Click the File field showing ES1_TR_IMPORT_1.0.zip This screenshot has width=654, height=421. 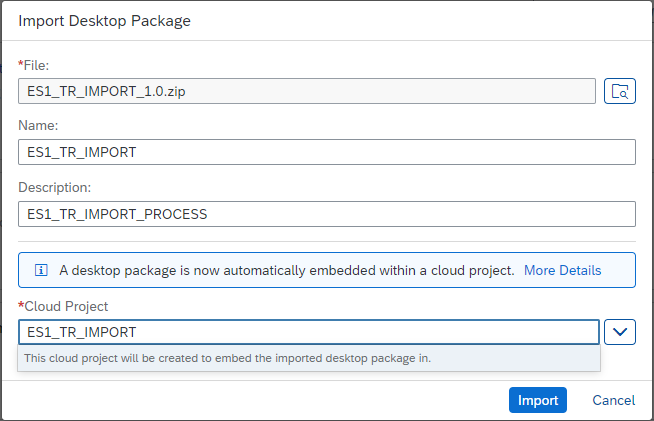(307, 91)
